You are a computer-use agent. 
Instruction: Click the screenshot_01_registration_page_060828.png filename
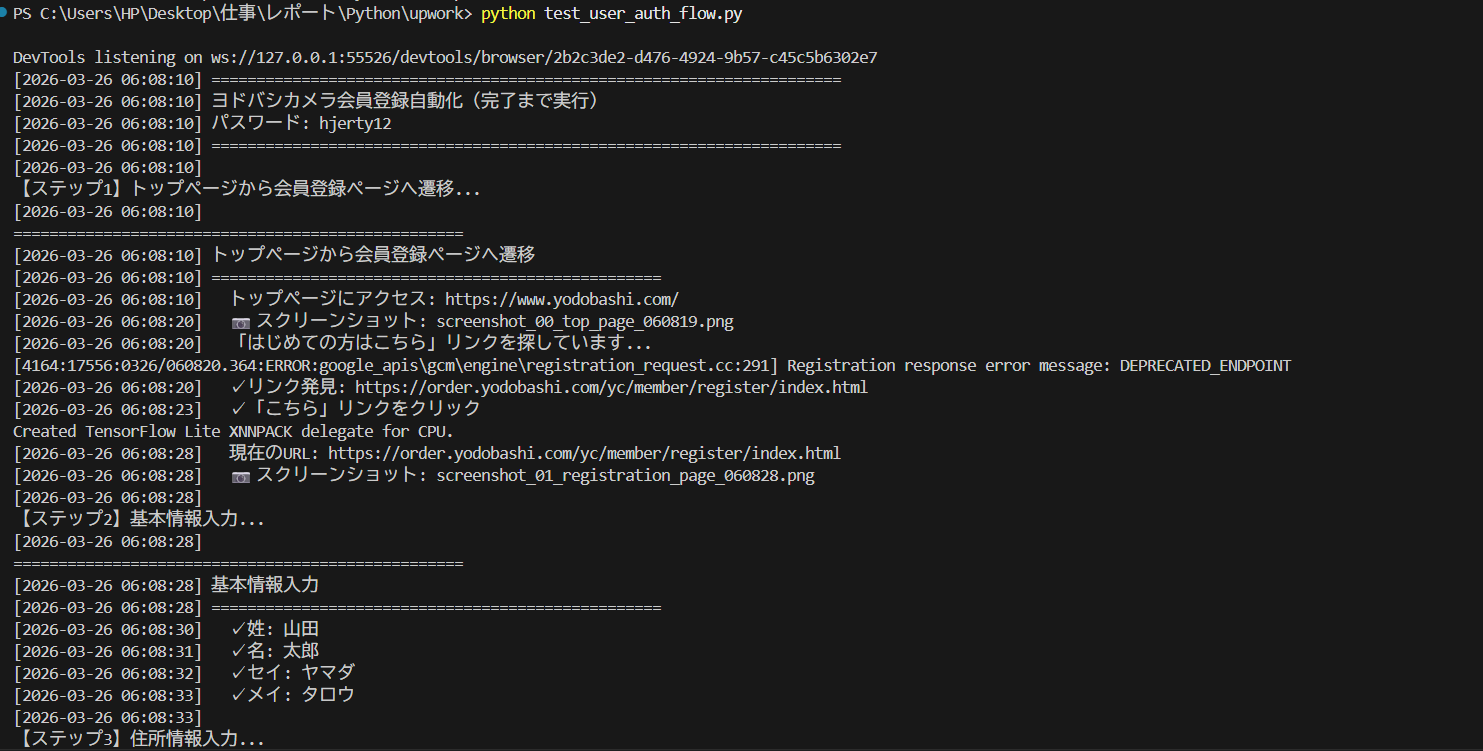coord(625,475)
